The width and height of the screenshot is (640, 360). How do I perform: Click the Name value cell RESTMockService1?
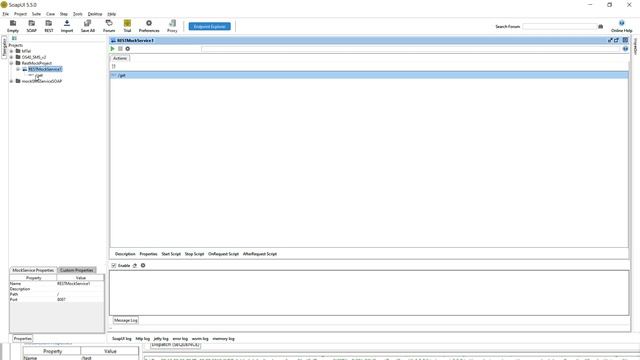coord(80,284)
